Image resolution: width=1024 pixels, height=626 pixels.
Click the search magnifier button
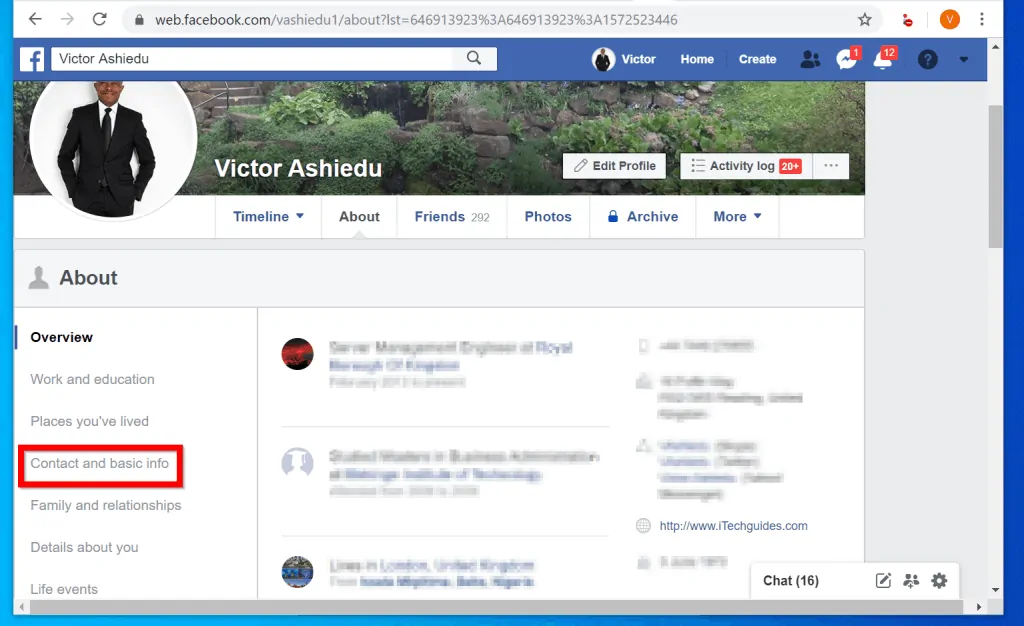(x=474, y=58)
